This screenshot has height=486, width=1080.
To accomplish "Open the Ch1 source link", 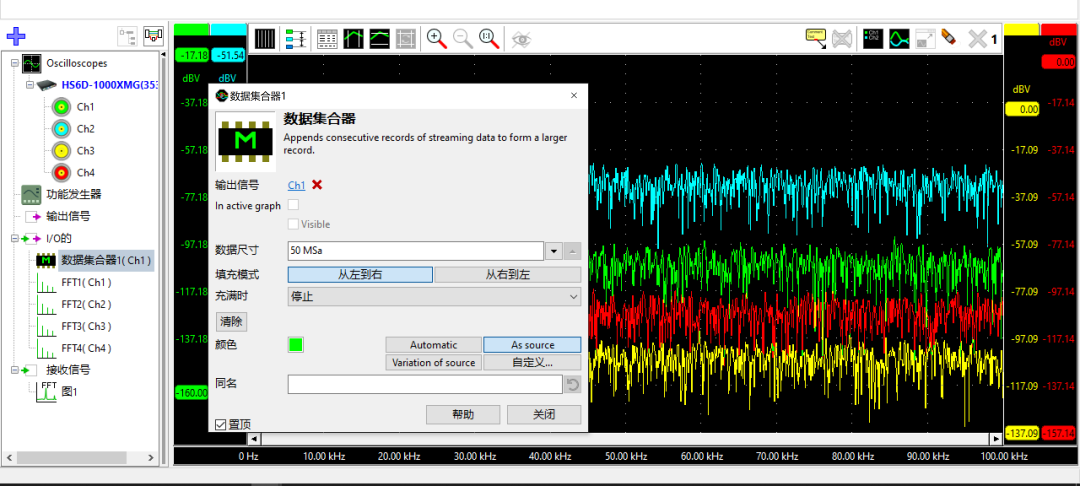I will pos(296,185).
